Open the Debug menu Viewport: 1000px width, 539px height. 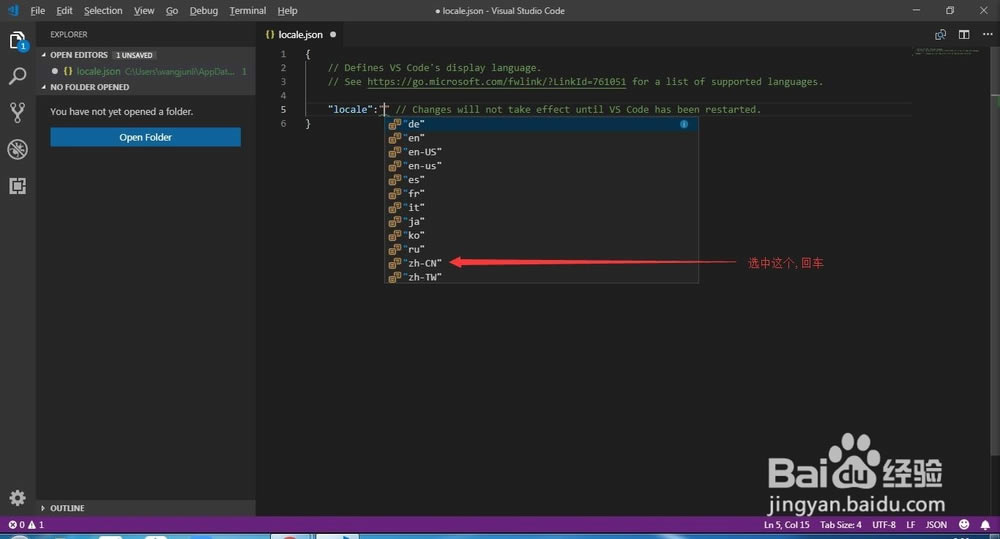(x=203, y=10)
